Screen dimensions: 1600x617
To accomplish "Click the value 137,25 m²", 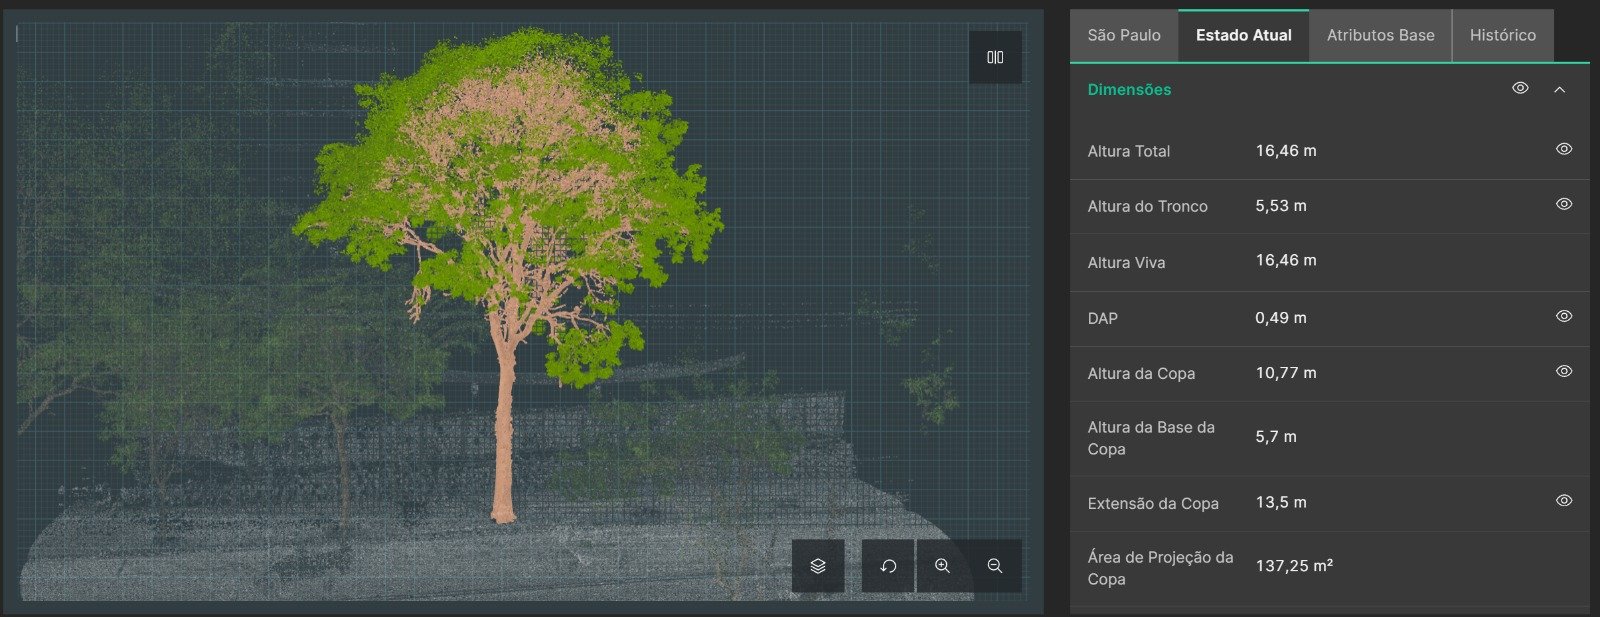I will pos(1294,565).
